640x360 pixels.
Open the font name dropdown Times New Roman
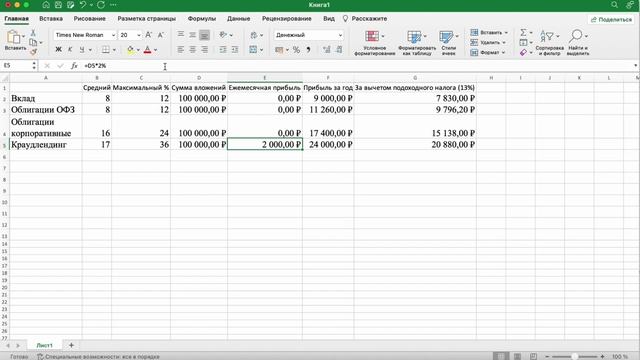coord(113,35)
